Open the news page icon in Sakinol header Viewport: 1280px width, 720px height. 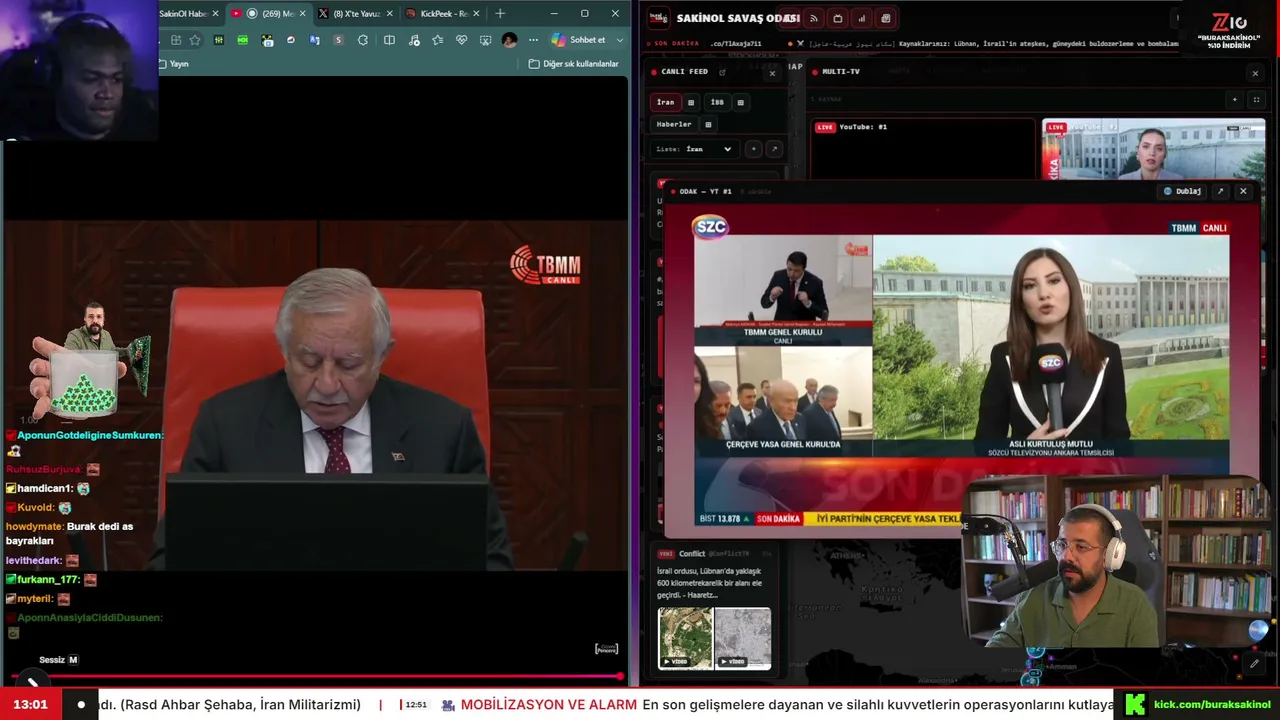coord(886,18)
